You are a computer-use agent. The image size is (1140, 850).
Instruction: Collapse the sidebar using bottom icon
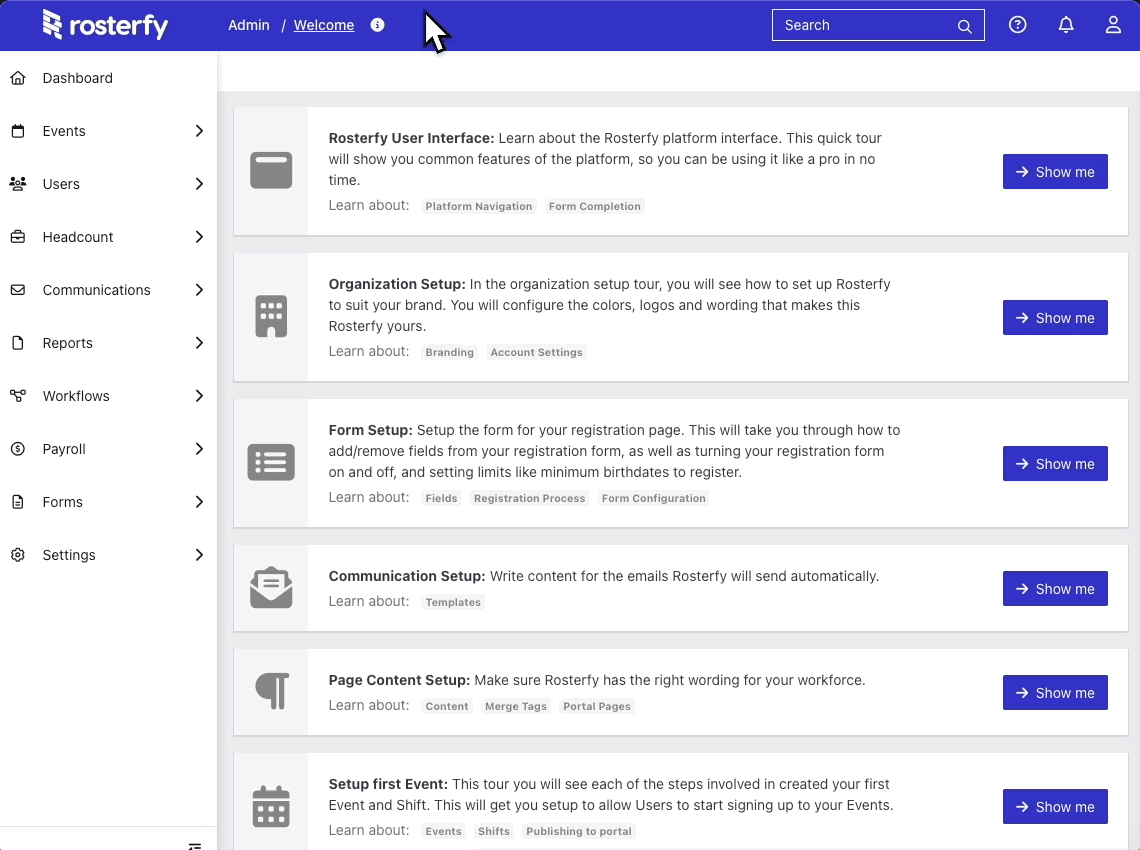[195, 846]
